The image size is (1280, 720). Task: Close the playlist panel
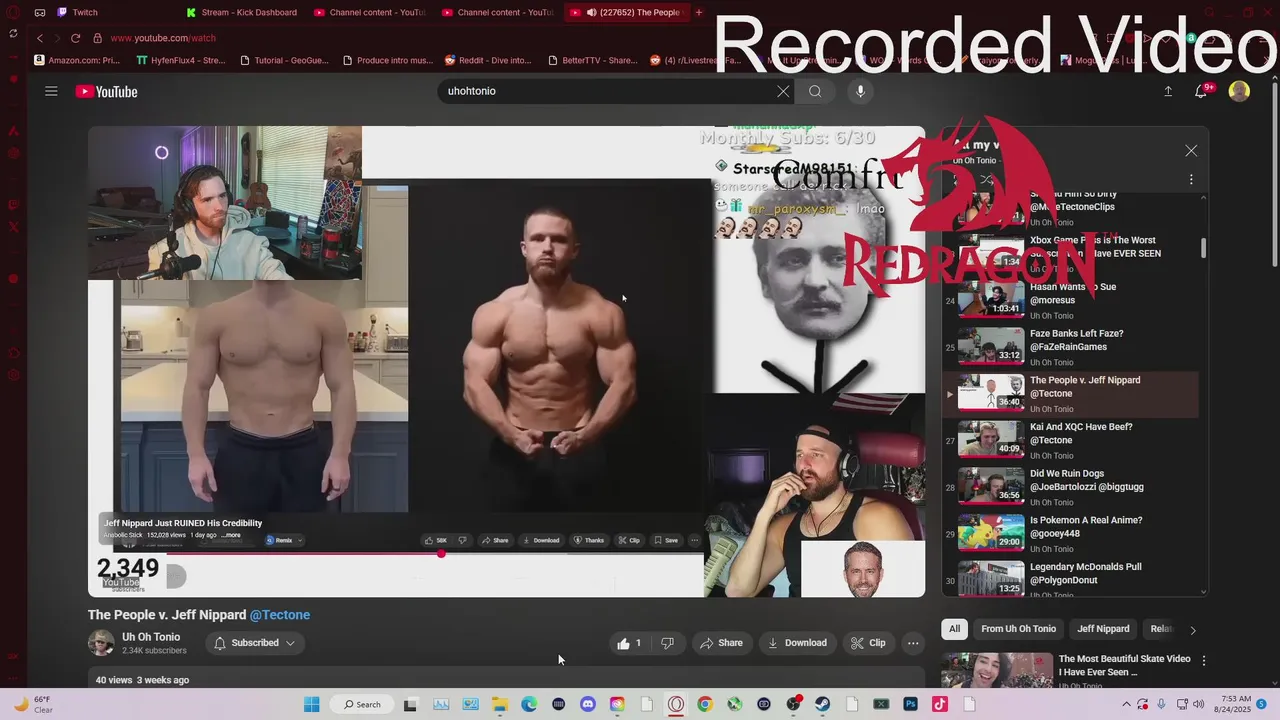point(1191,151)
